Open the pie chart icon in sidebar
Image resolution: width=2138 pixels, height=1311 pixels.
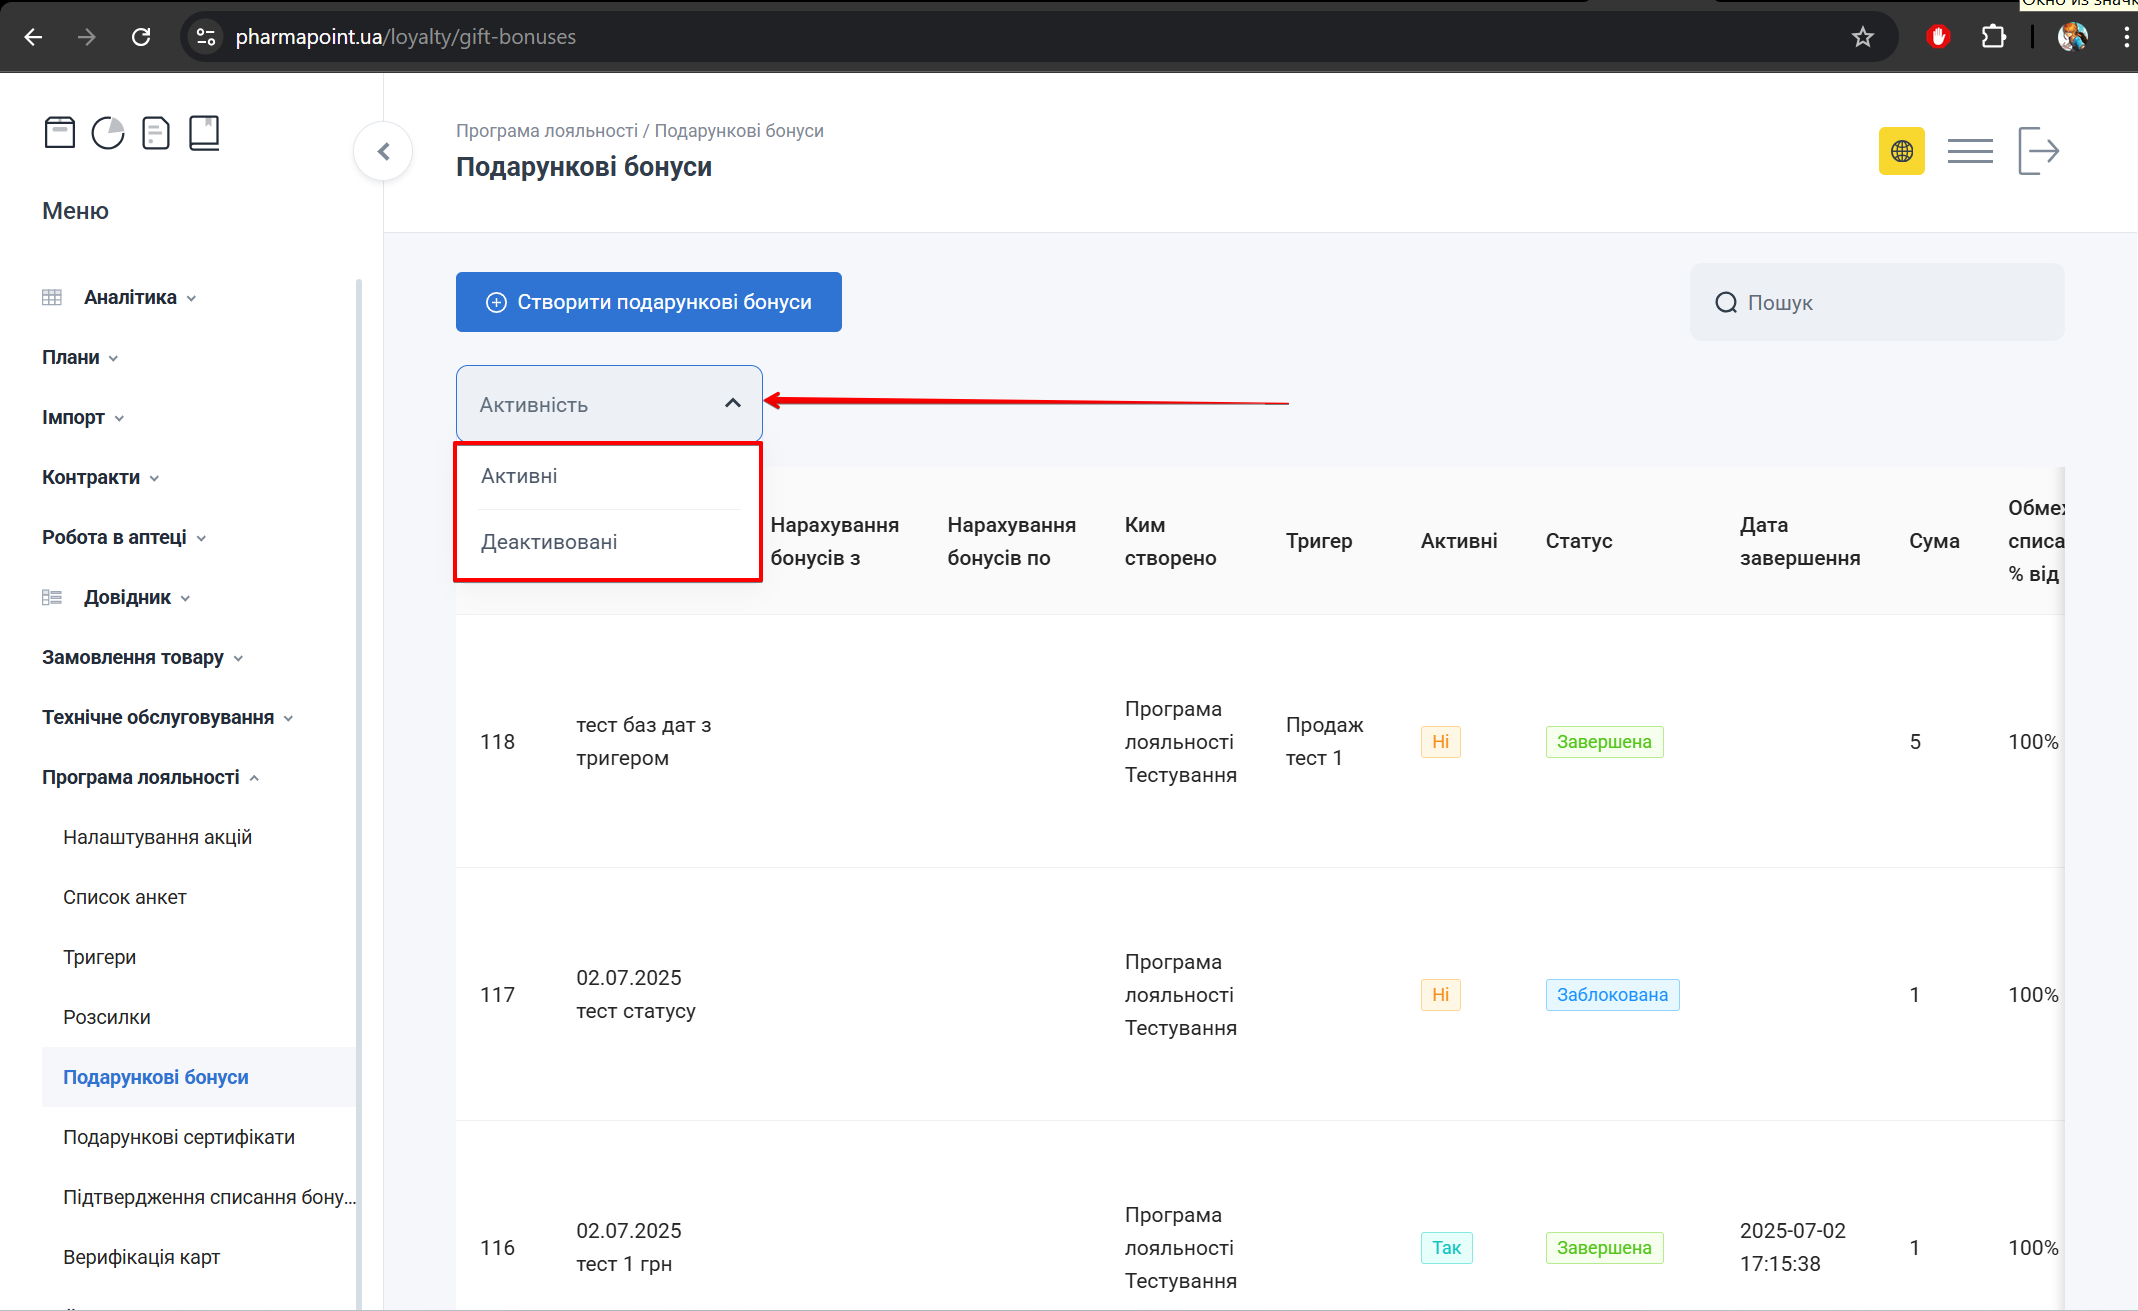[x=108, y=132]
